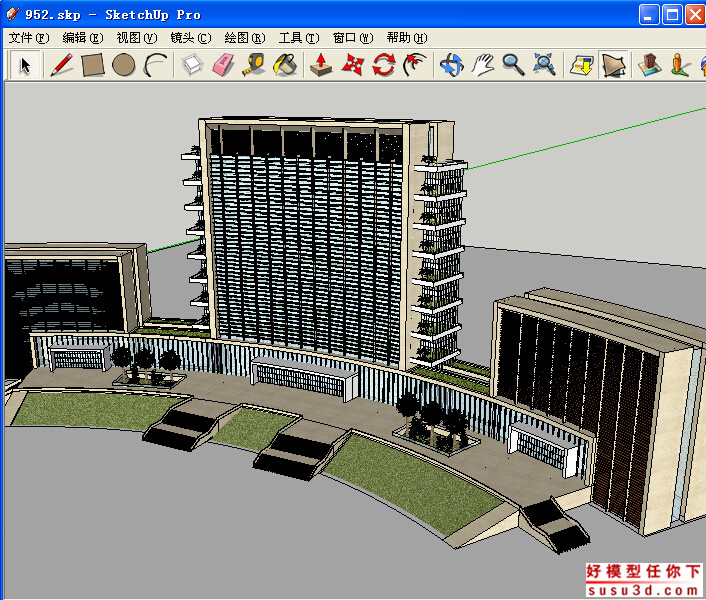This screenshot has height=600, width=706.
Task: Minimize the SketchUp Pro window
Action: coord(649,15)
